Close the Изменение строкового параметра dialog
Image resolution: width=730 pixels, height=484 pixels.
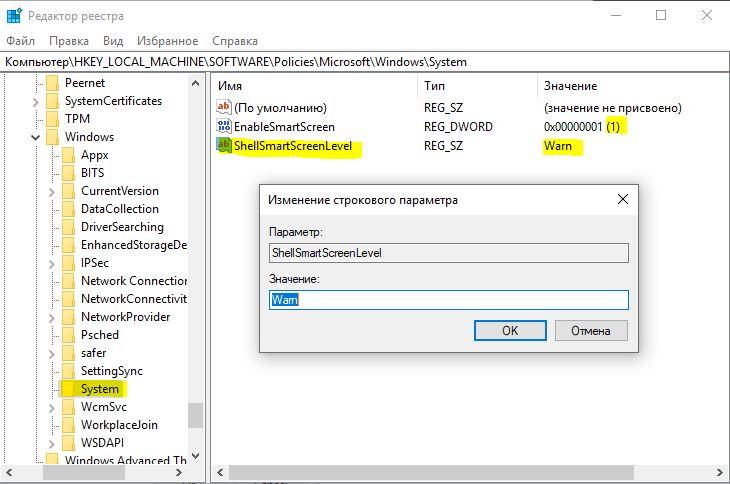623,199
